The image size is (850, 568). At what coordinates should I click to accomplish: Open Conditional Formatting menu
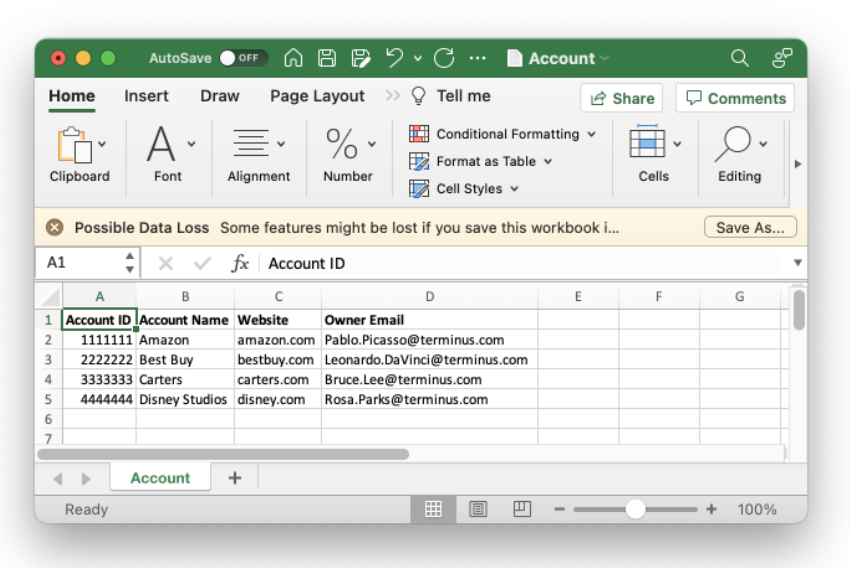tap(503, 134)
